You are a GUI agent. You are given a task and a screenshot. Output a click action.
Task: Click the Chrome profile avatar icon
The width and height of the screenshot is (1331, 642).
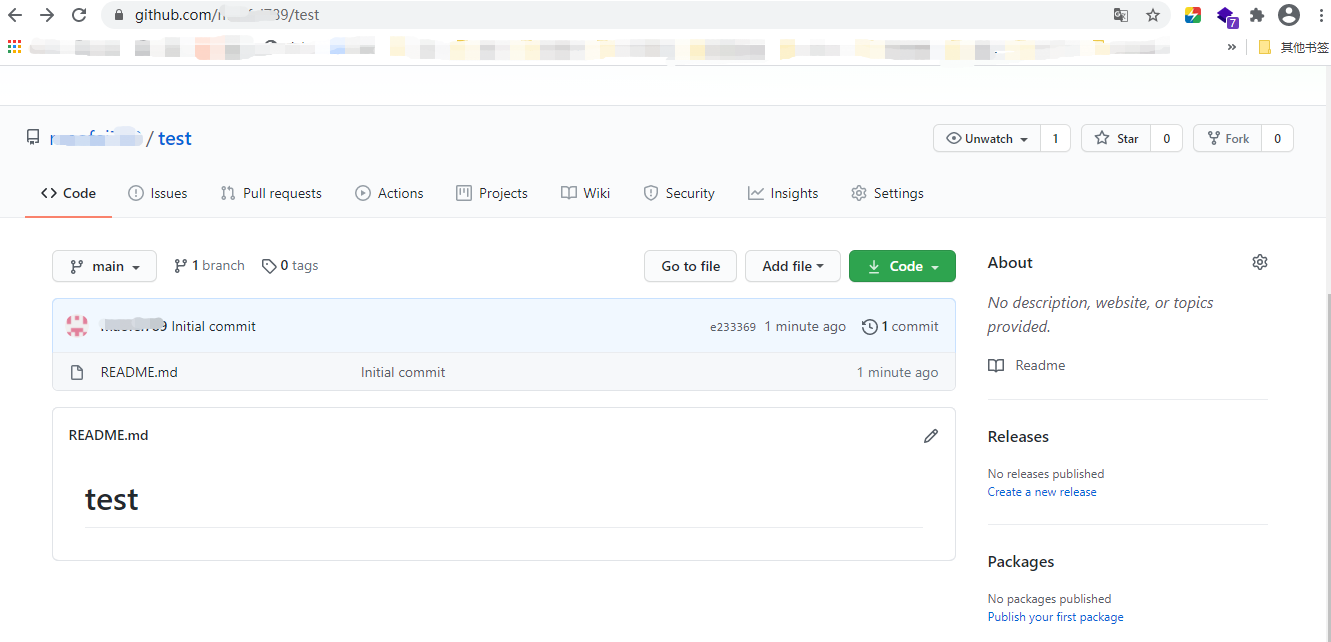point(1289,15)
